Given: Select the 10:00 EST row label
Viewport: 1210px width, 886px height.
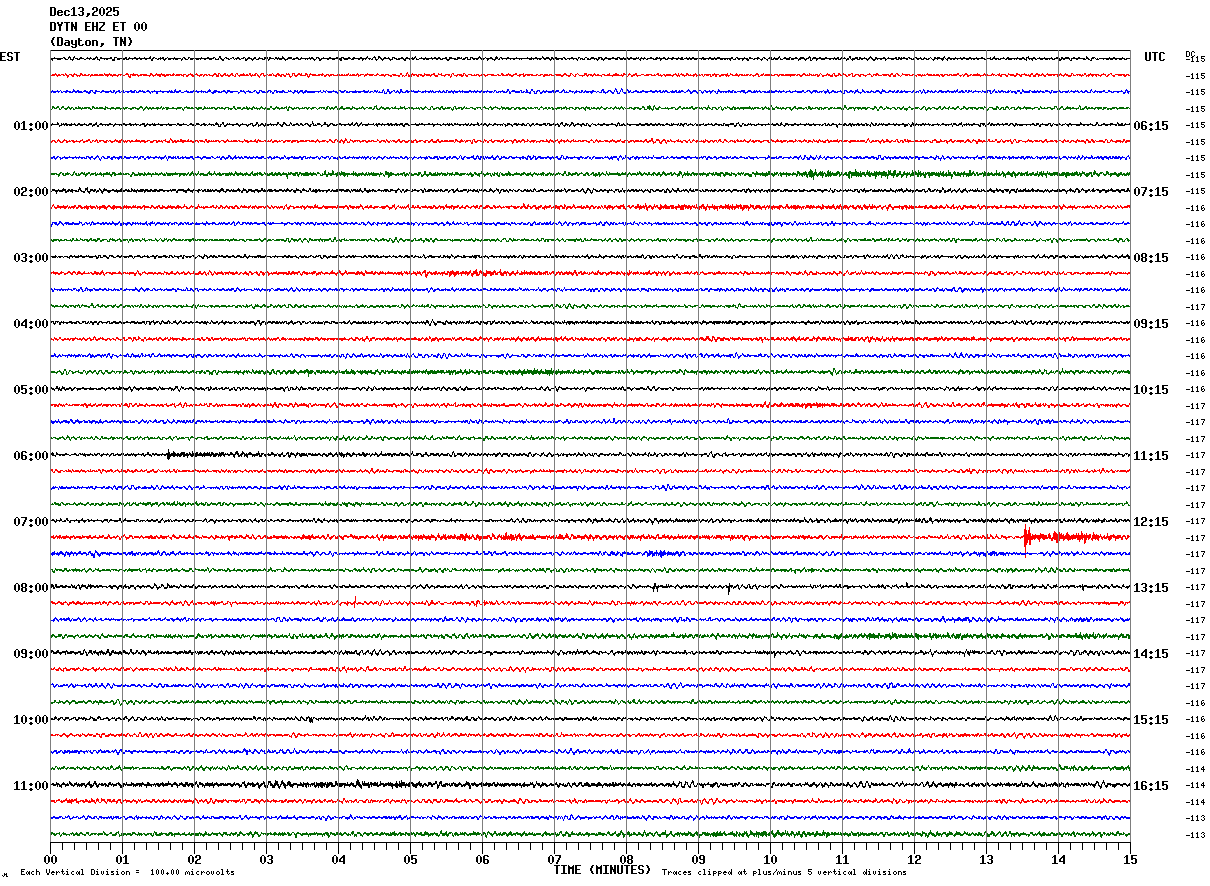Looking at the screenshot, I should (31, 720).
